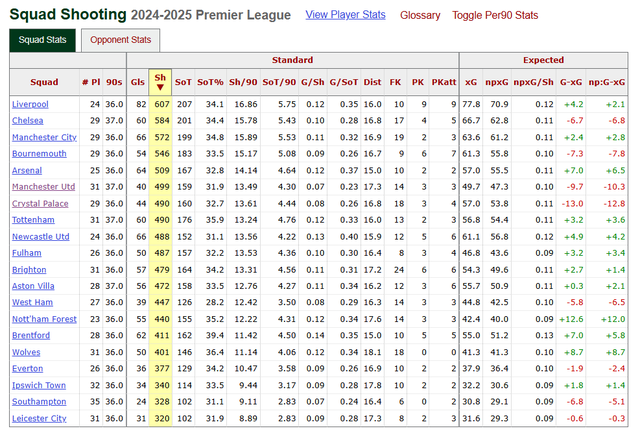
Task: Open the View Player Stats link
Action: tap(345, 15)
